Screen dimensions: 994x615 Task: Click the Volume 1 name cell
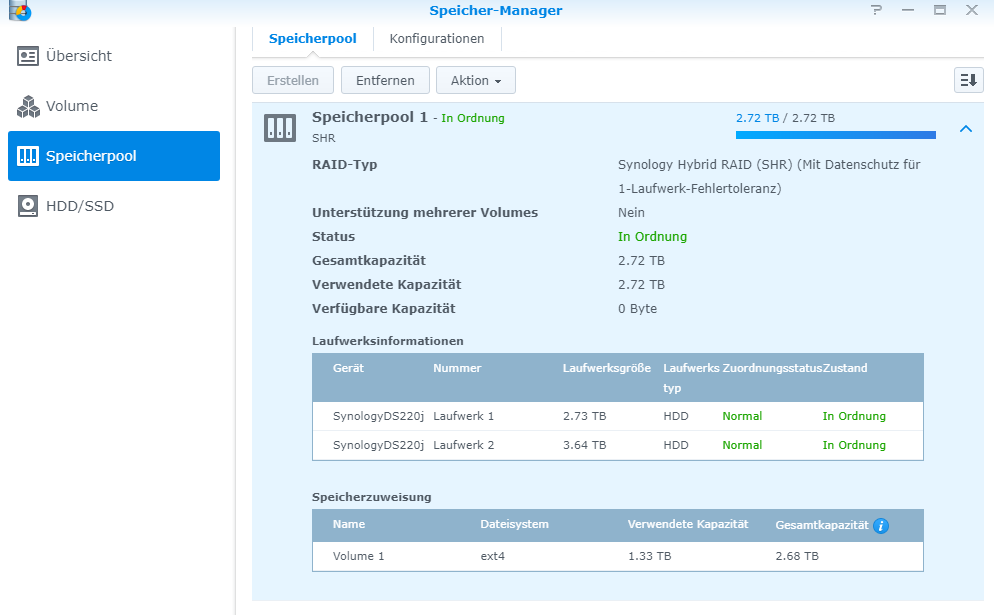(359, 557)
